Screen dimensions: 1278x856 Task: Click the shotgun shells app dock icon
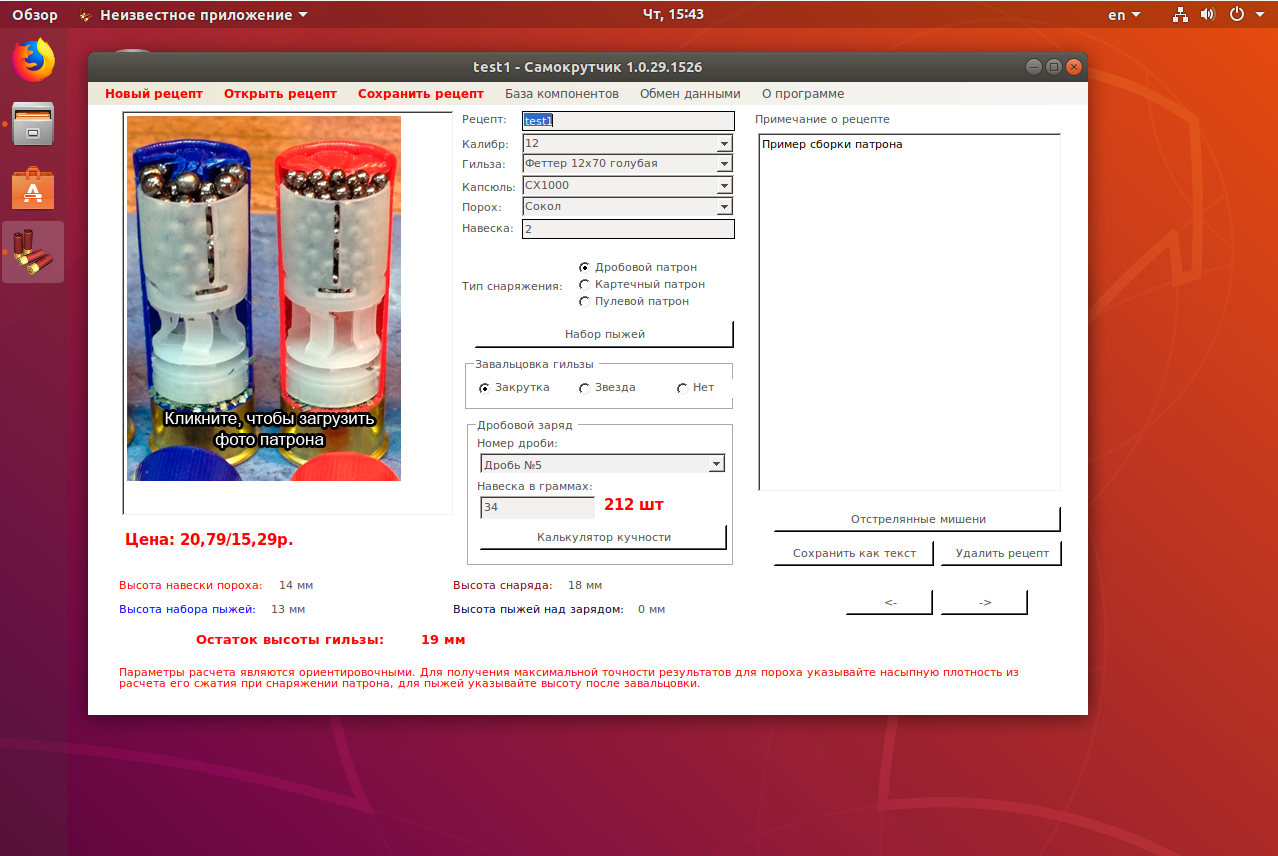(33, 252)
